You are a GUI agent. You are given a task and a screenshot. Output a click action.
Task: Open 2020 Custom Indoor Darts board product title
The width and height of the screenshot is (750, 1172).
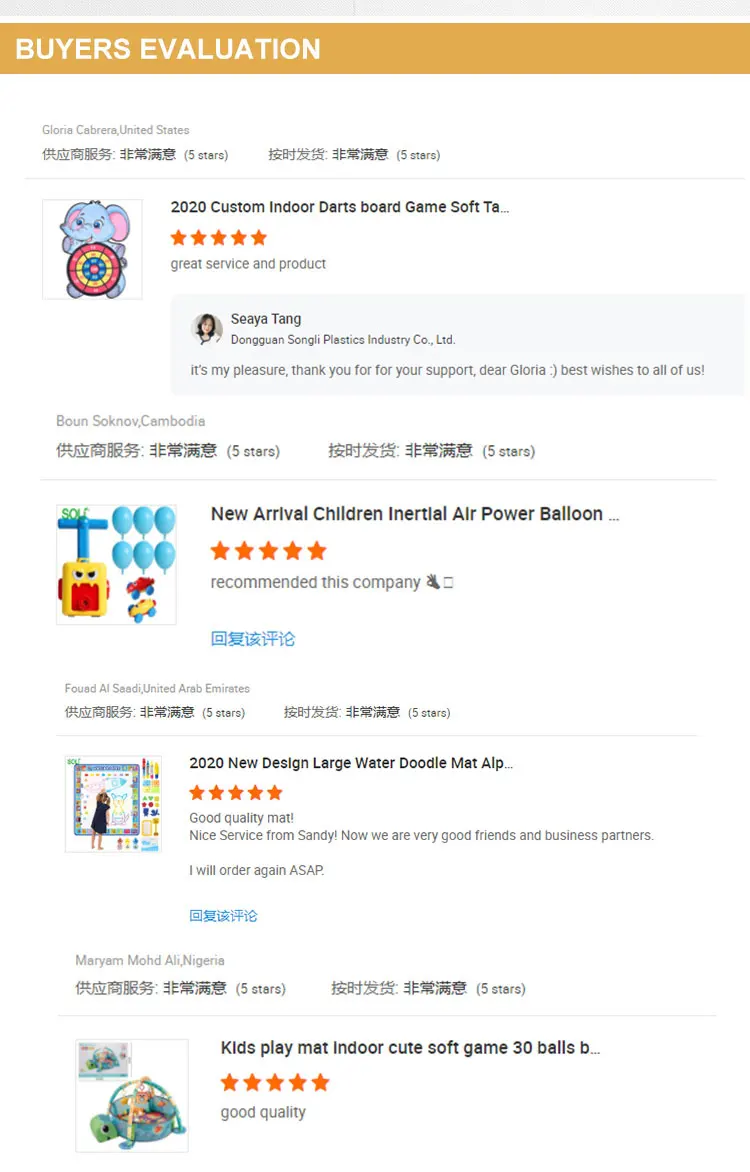pyautogui.click(x=339, y=207)
